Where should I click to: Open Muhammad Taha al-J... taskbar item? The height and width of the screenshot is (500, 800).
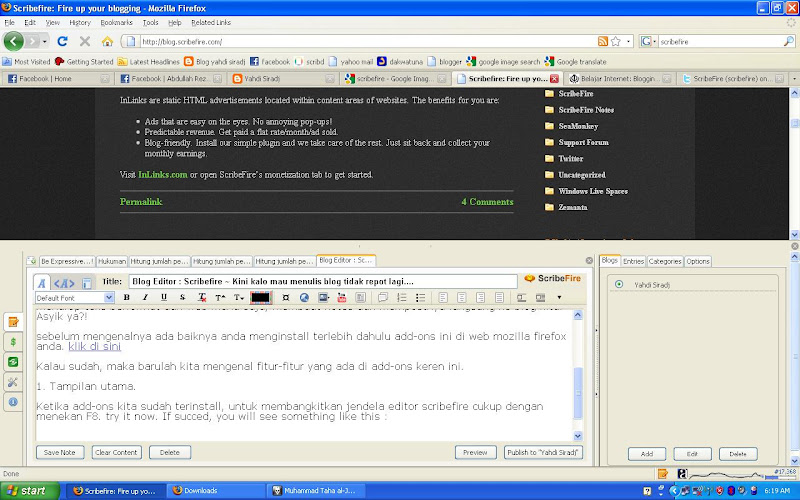pyautogui.click(x=318, y=491)
